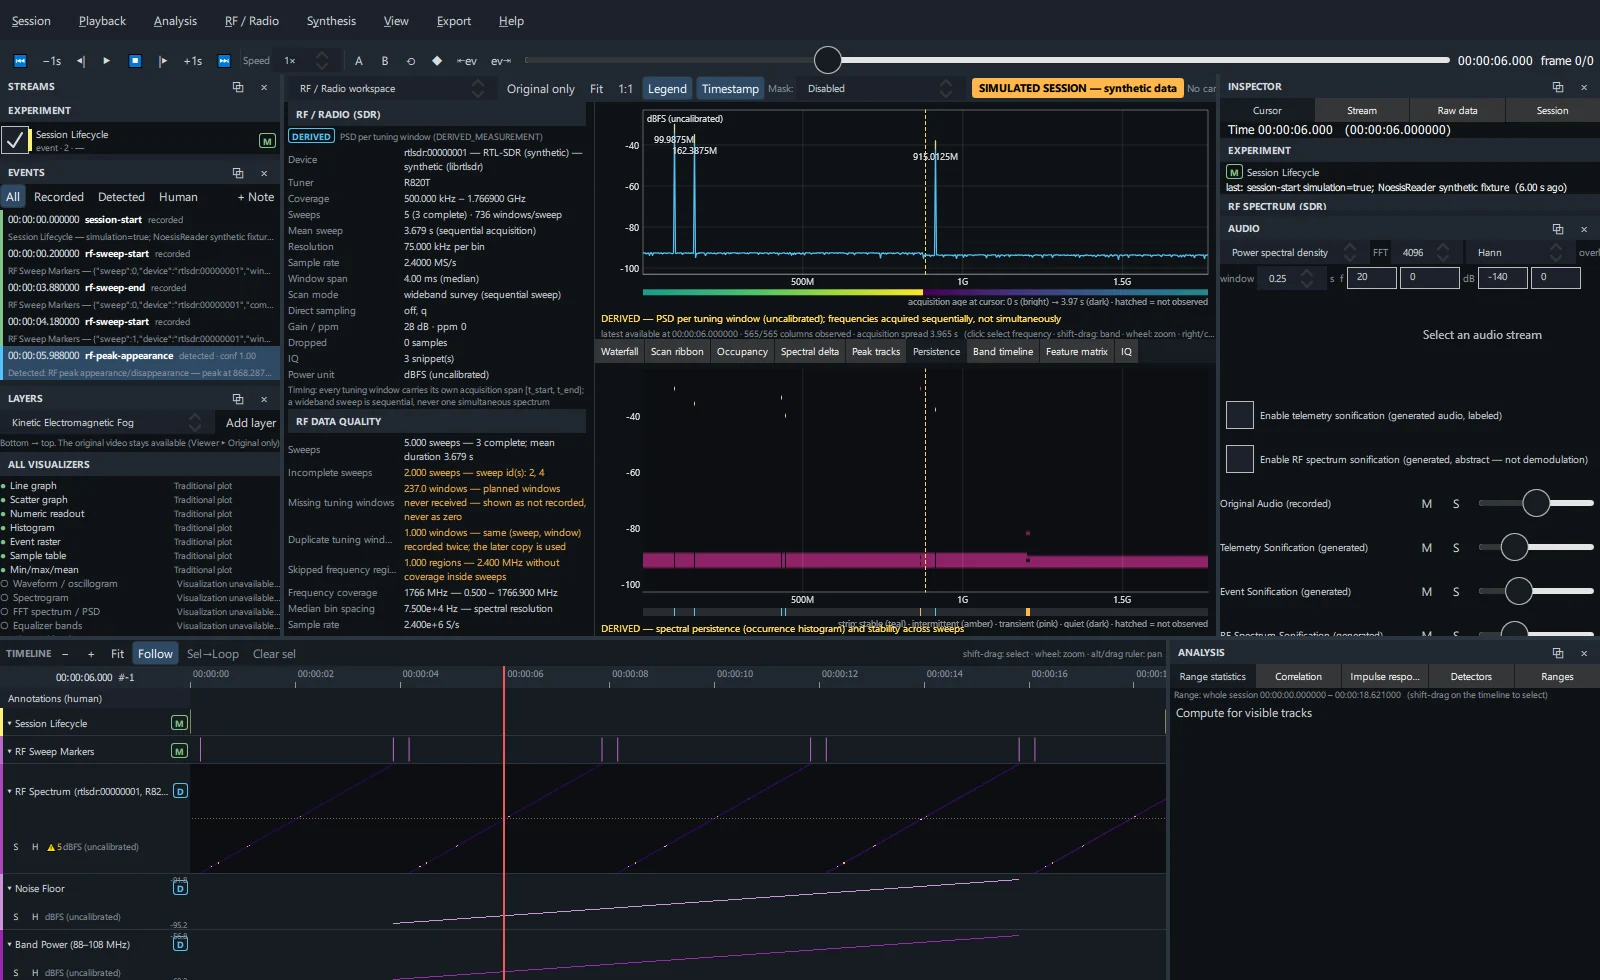
Task: Jump to next event arrow
Action: [501, 61]
